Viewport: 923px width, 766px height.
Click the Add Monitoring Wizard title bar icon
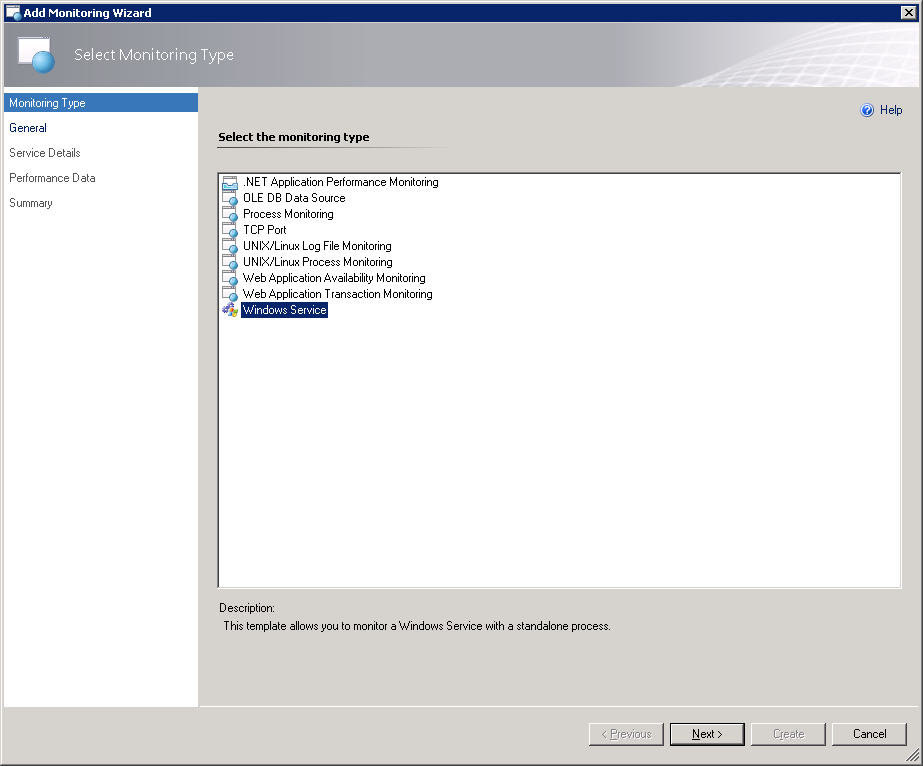13,12
